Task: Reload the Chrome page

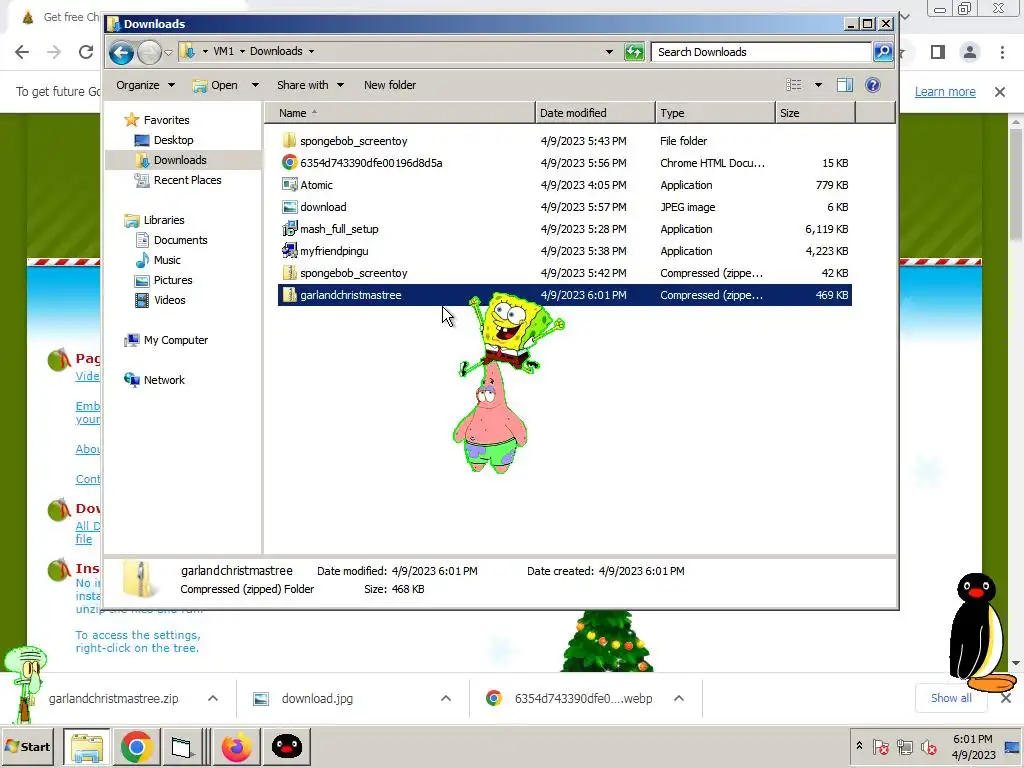Action: click(86, 52)
